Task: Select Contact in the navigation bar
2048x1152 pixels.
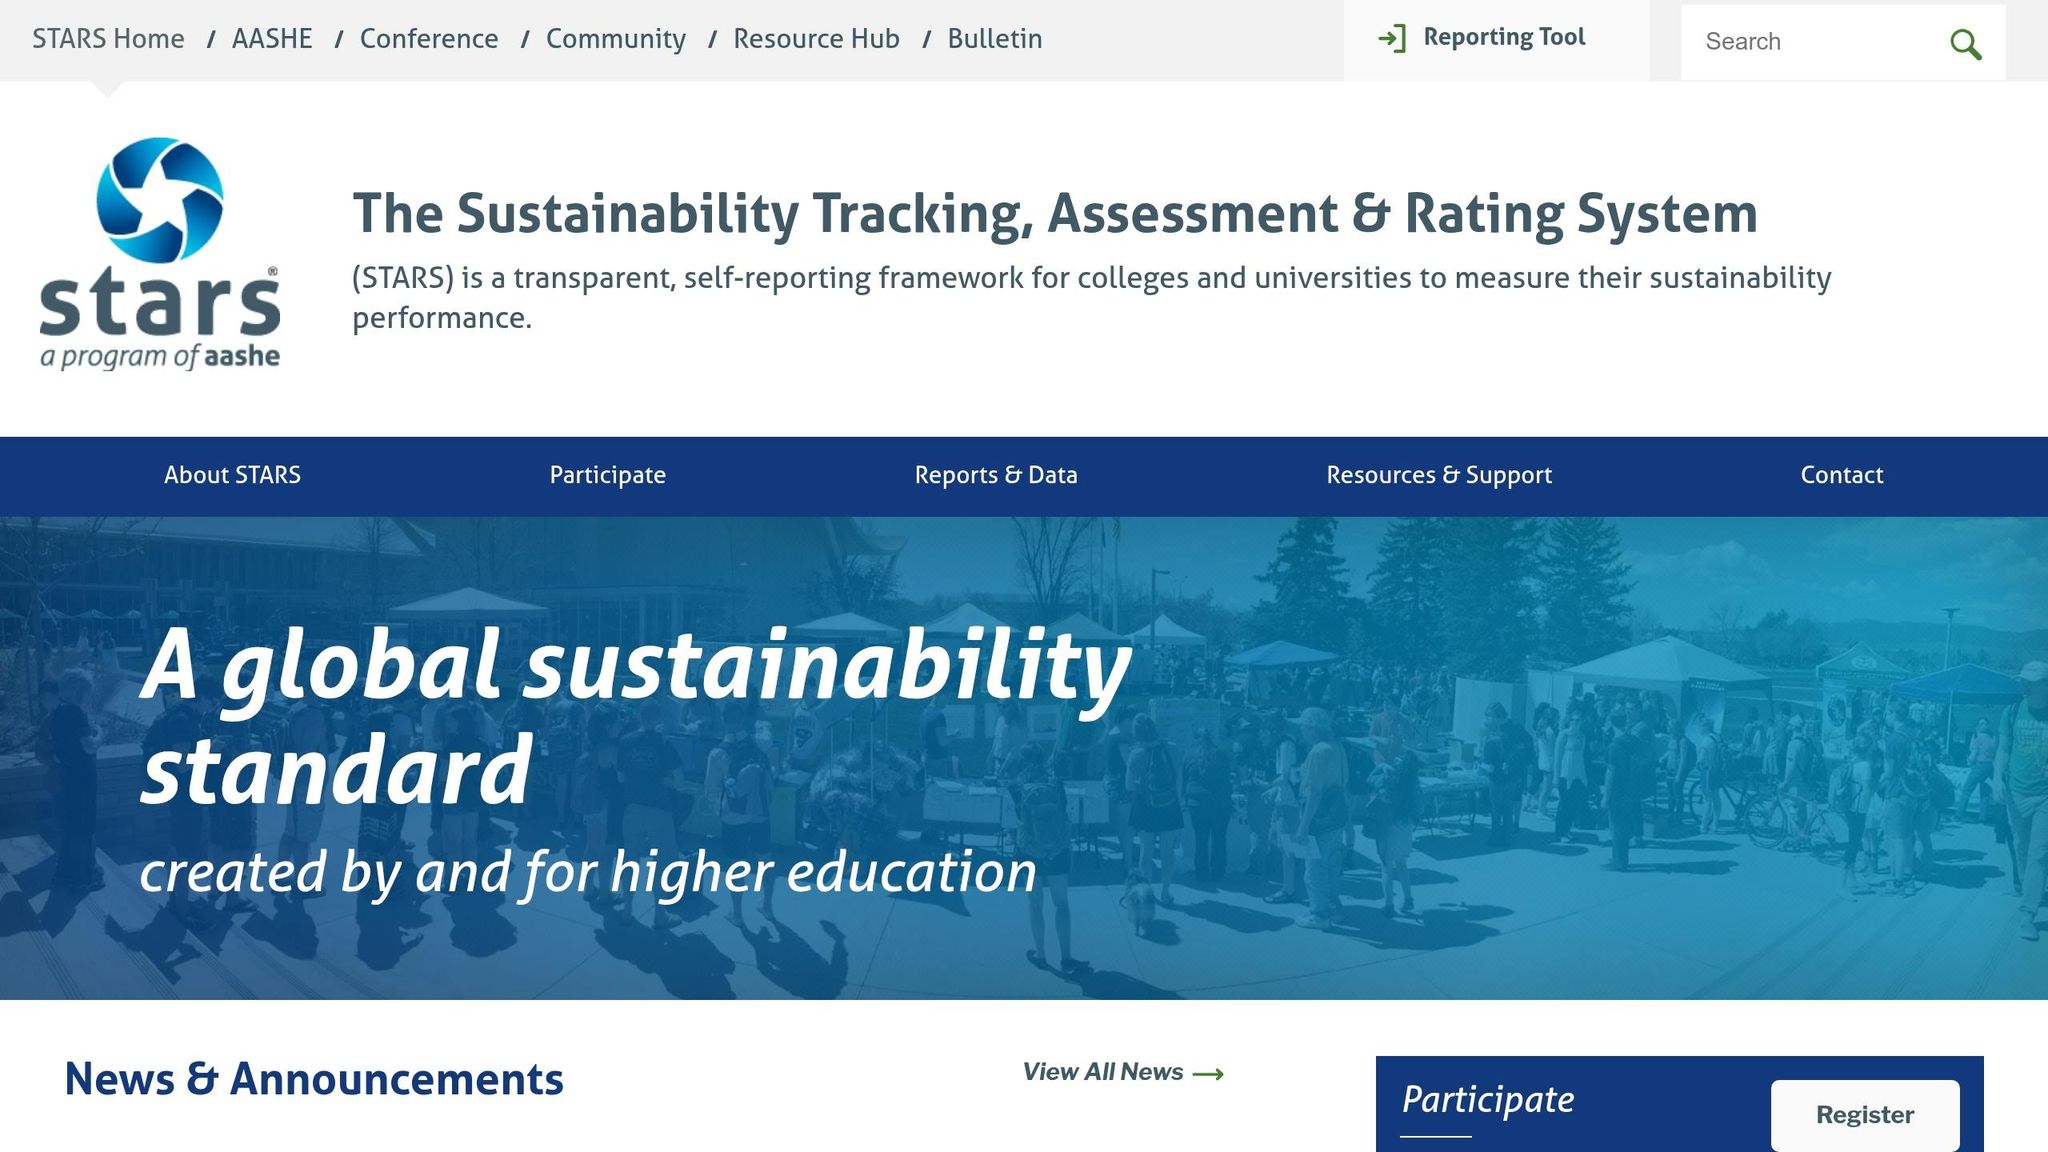Action: (1841, 475)
